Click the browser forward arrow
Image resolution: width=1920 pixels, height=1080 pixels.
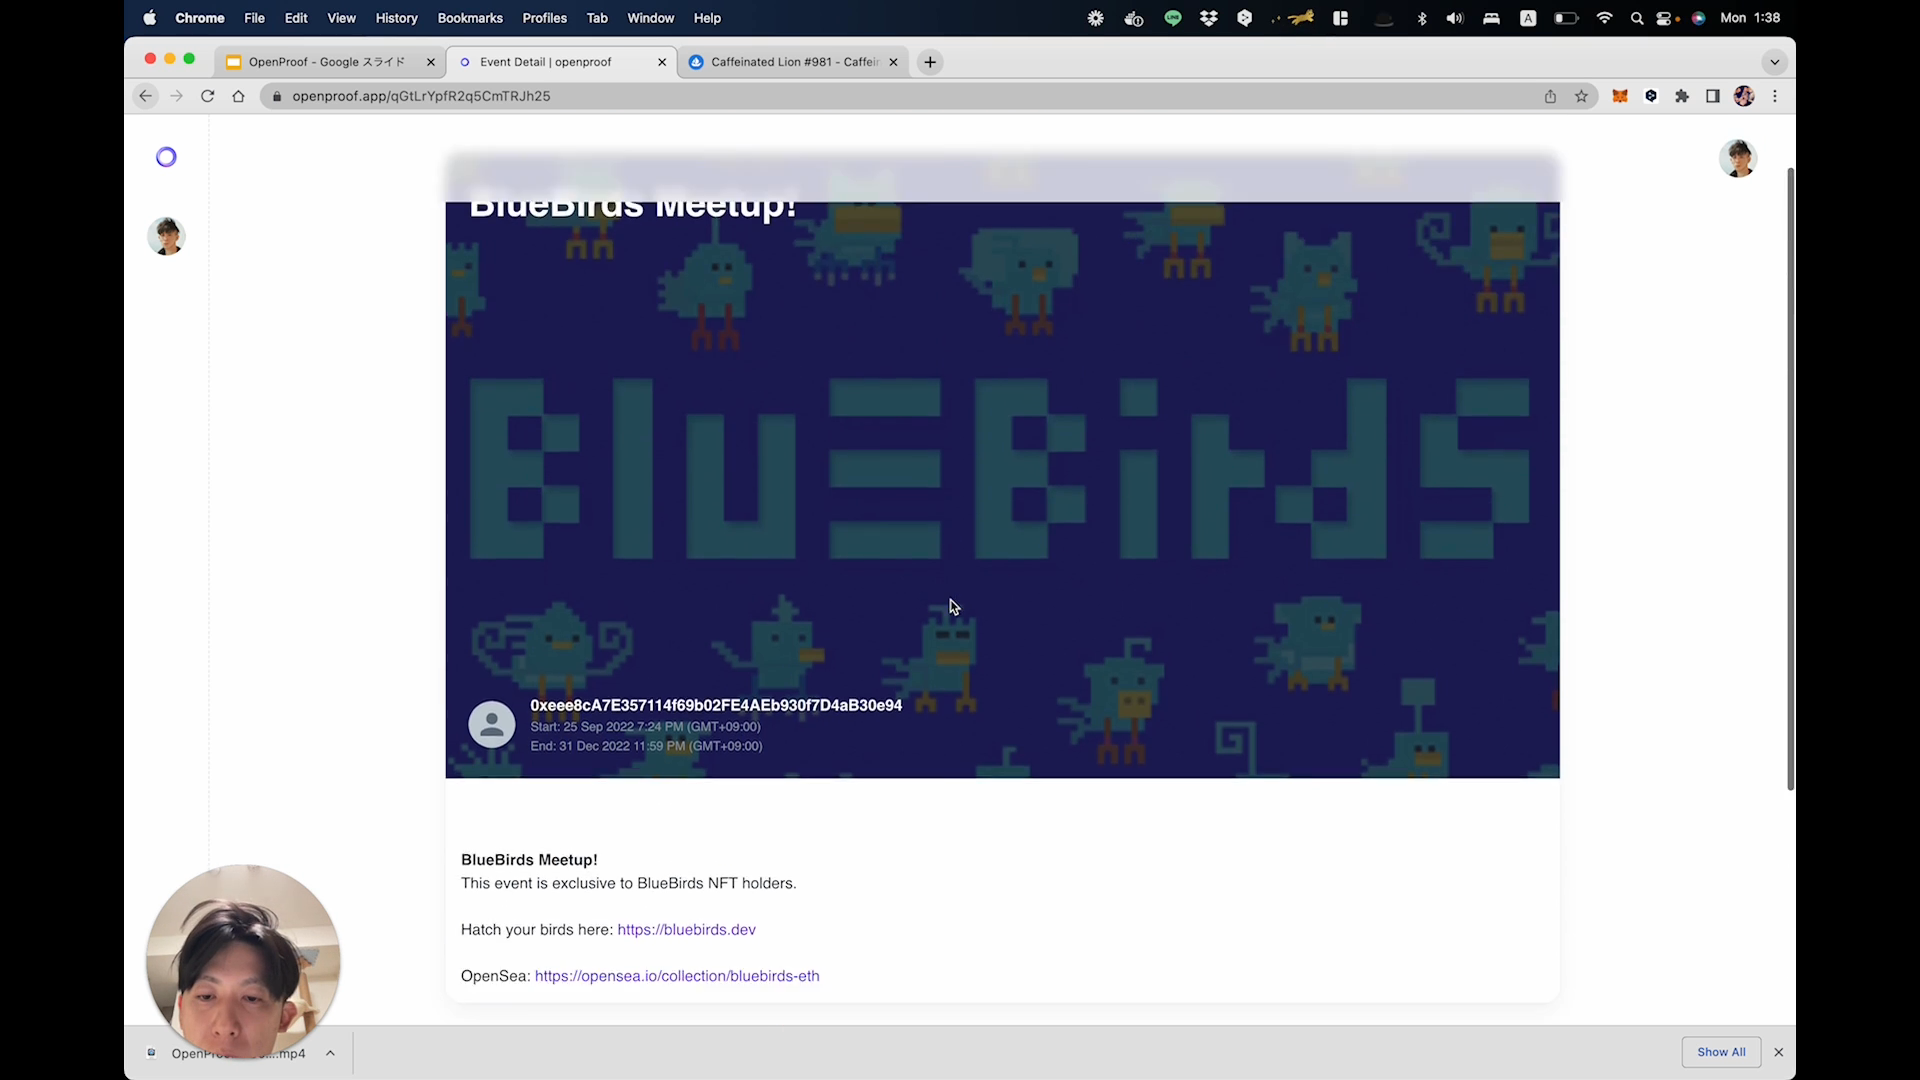(x=177, y=96)
